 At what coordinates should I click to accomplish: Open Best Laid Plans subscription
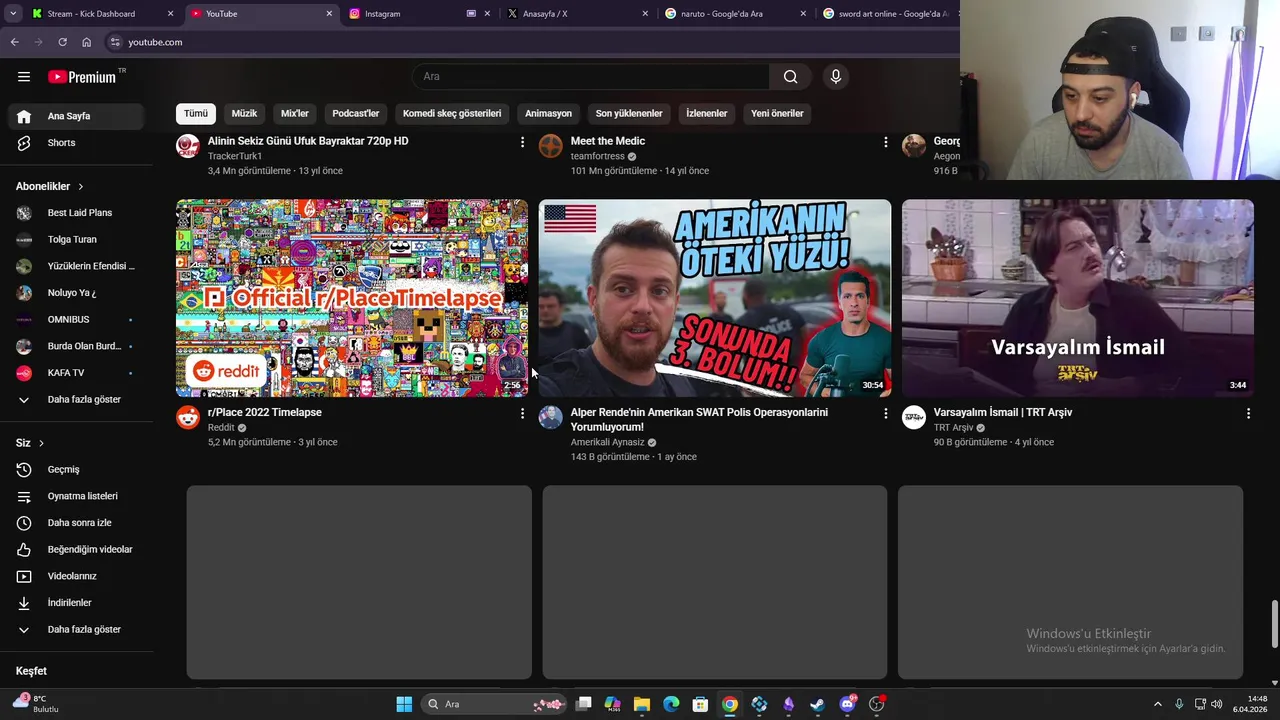77,213
